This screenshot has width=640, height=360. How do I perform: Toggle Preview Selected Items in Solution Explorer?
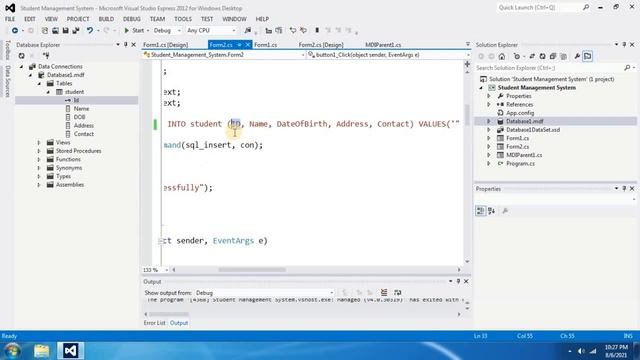point(588,56)
